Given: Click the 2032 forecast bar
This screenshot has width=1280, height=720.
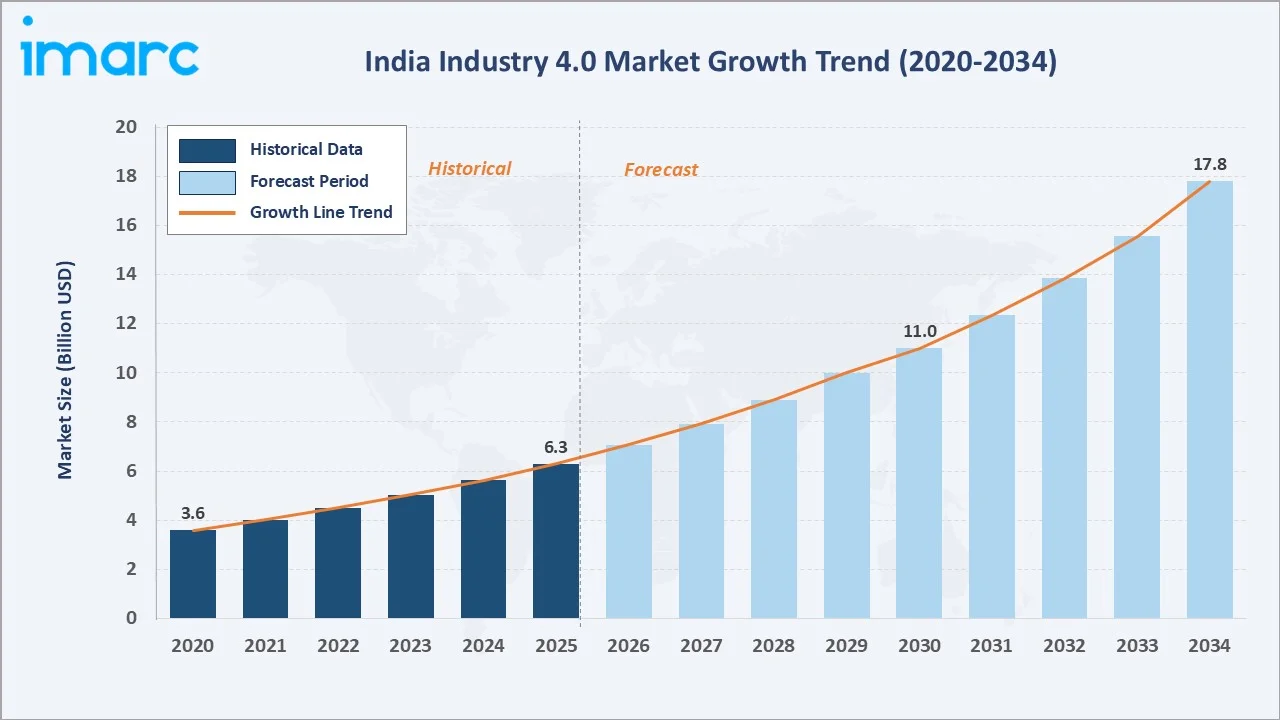Looking at the screenshot, I should click(x=1064, y=448).
